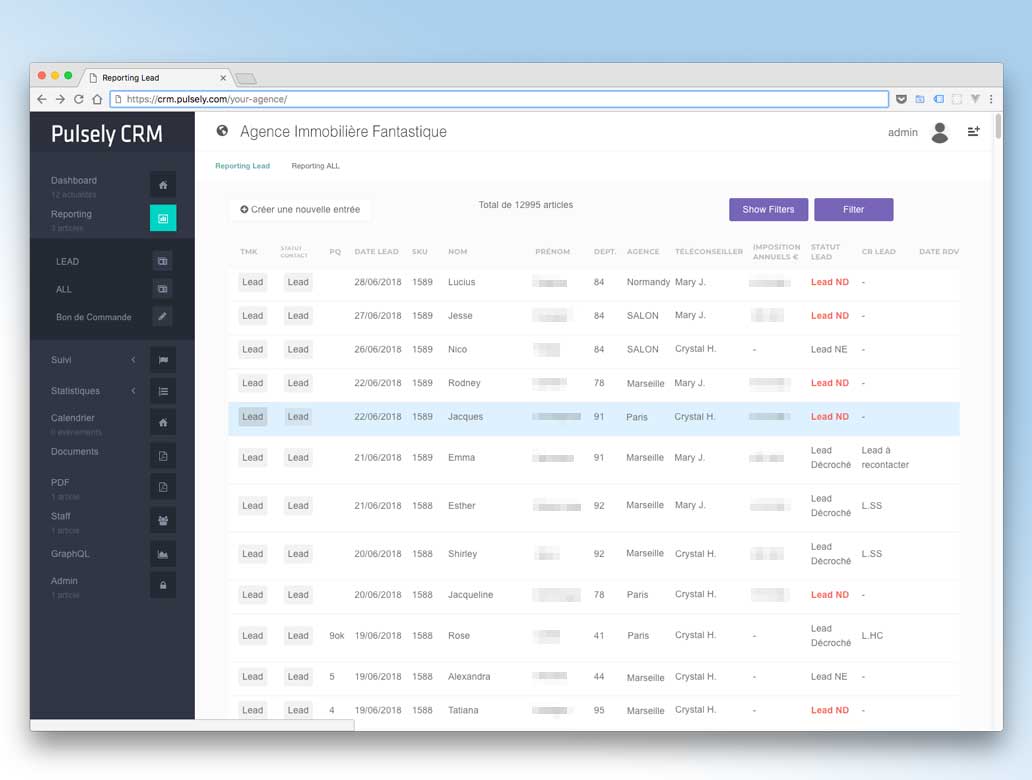
Task: Click TMK Lead badge in Lucius row
Action: (253, 282)
